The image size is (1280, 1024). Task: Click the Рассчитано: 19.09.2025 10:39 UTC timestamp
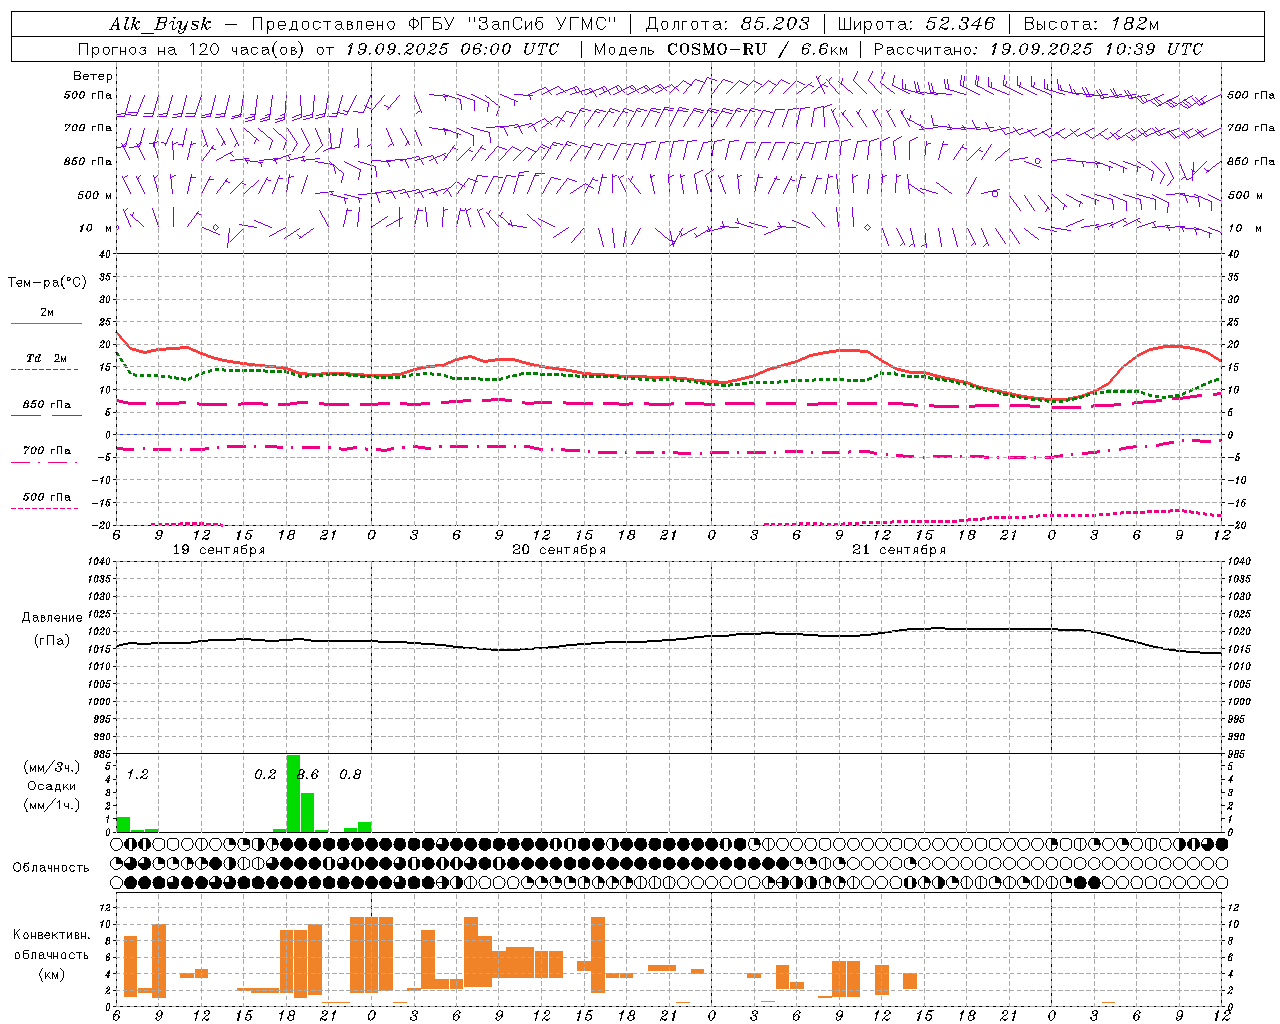click(x=1038, y=49)
